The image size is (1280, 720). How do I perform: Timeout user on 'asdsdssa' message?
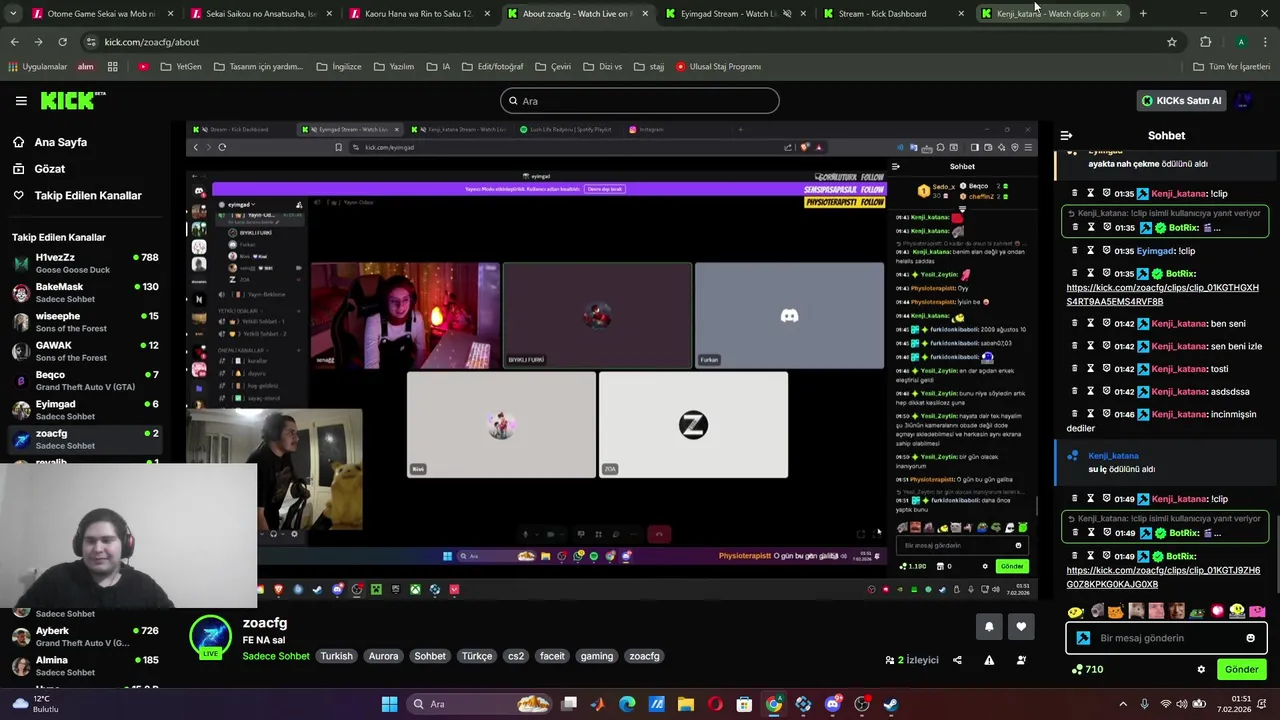(x=1091, y=392)
